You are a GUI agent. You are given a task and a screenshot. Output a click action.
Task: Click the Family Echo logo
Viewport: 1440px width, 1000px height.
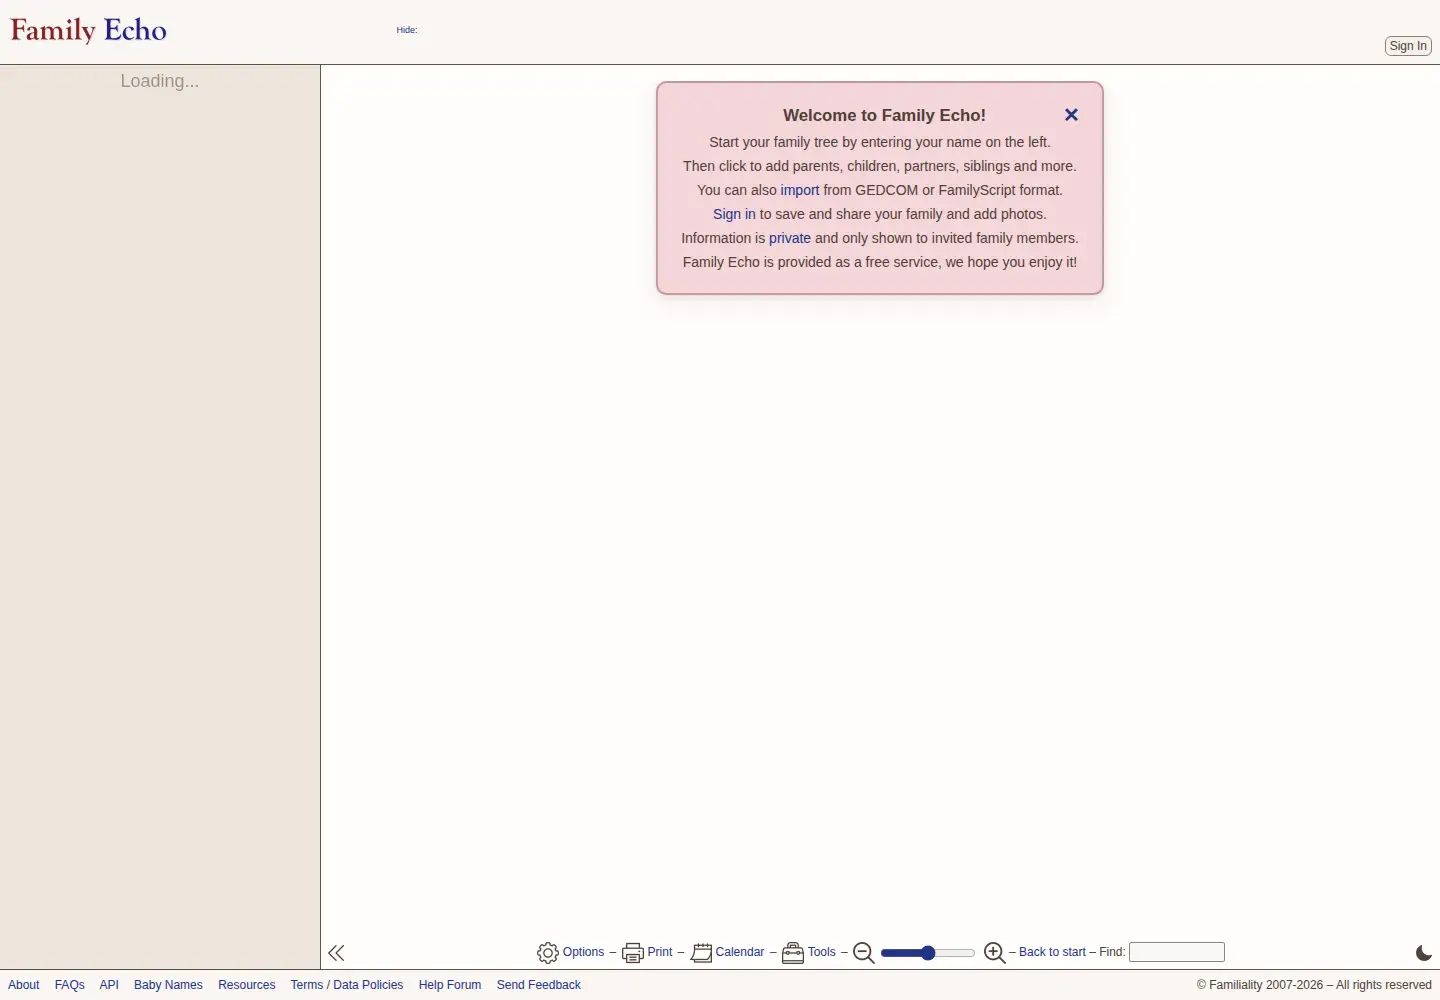(x=89, y=30)
